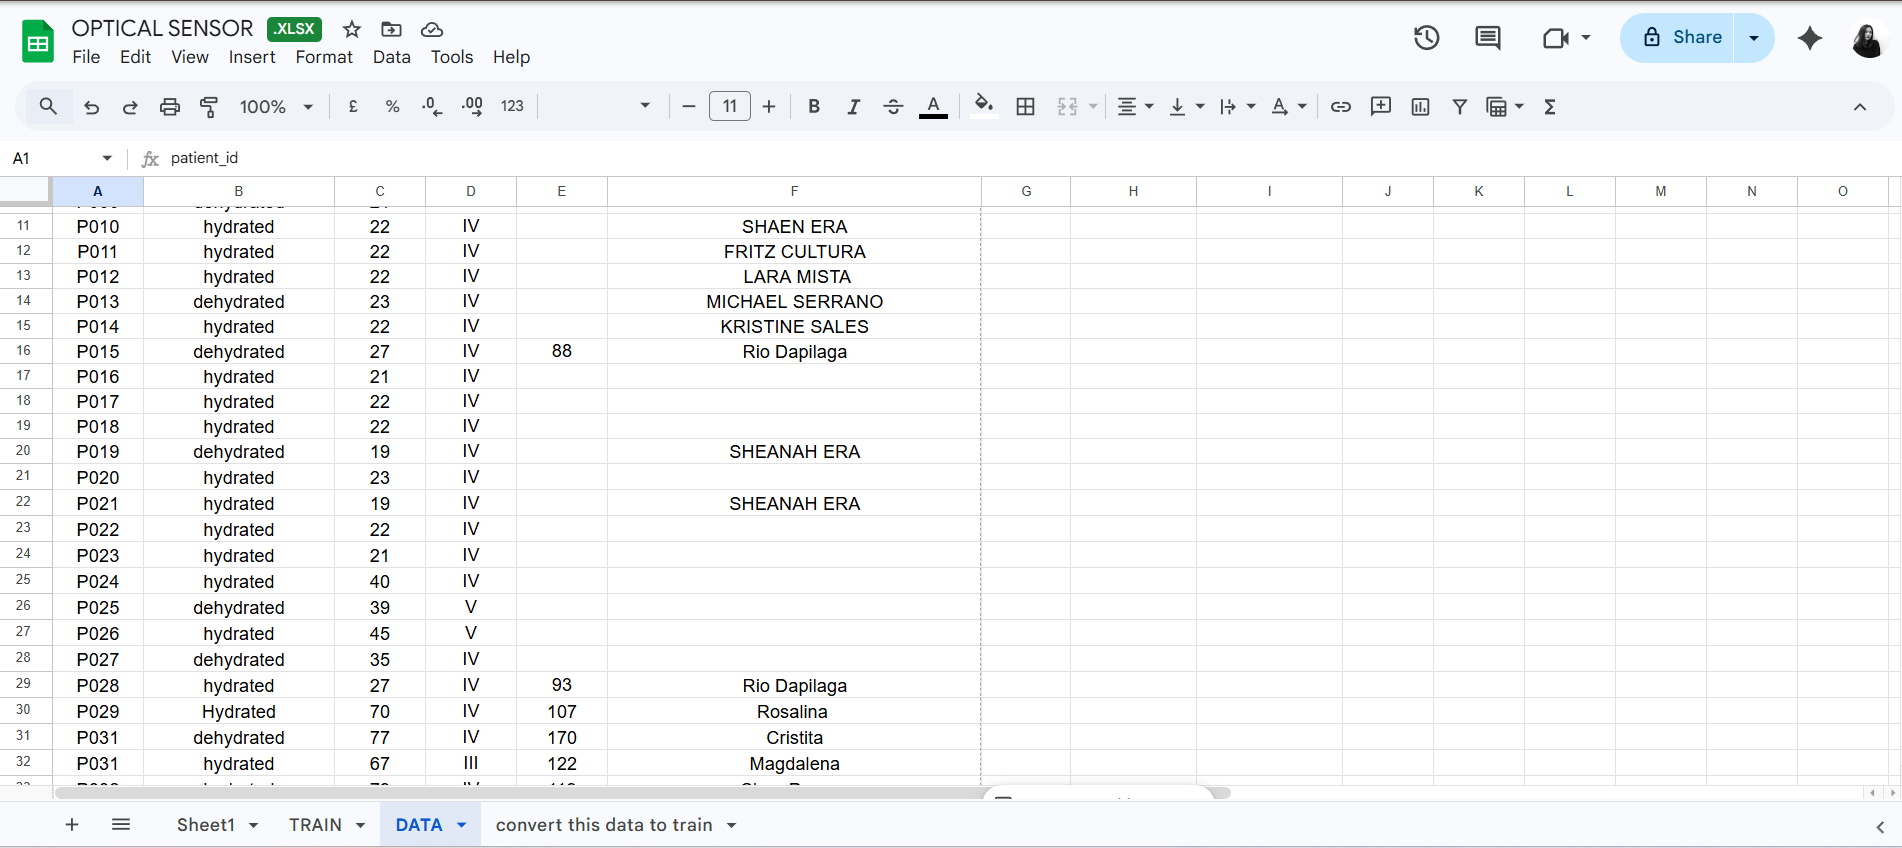Insert a link
This screenshot has width=1902, height=848.
[1341, 106]
